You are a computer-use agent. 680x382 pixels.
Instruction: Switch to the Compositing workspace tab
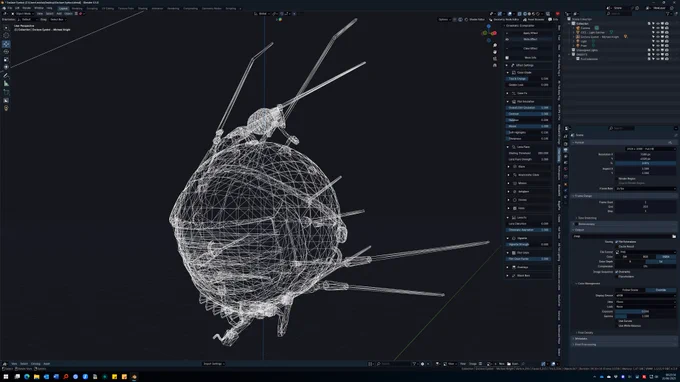(x=191, y=8)
